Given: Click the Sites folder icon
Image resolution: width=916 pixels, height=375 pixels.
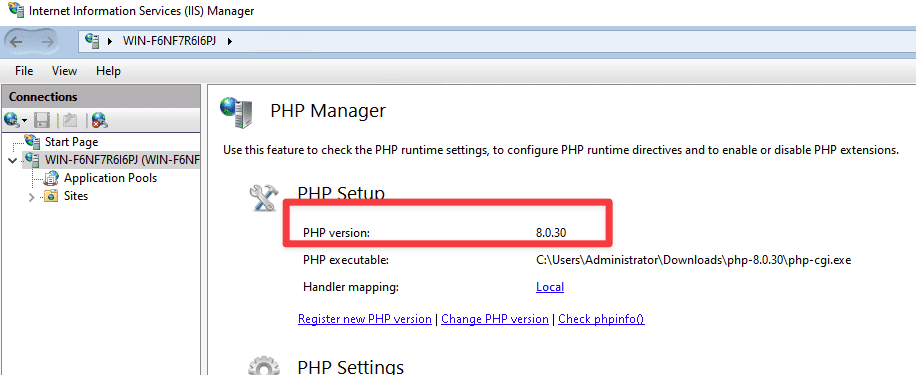Looking at the screenshot, I should click(51, 196).
